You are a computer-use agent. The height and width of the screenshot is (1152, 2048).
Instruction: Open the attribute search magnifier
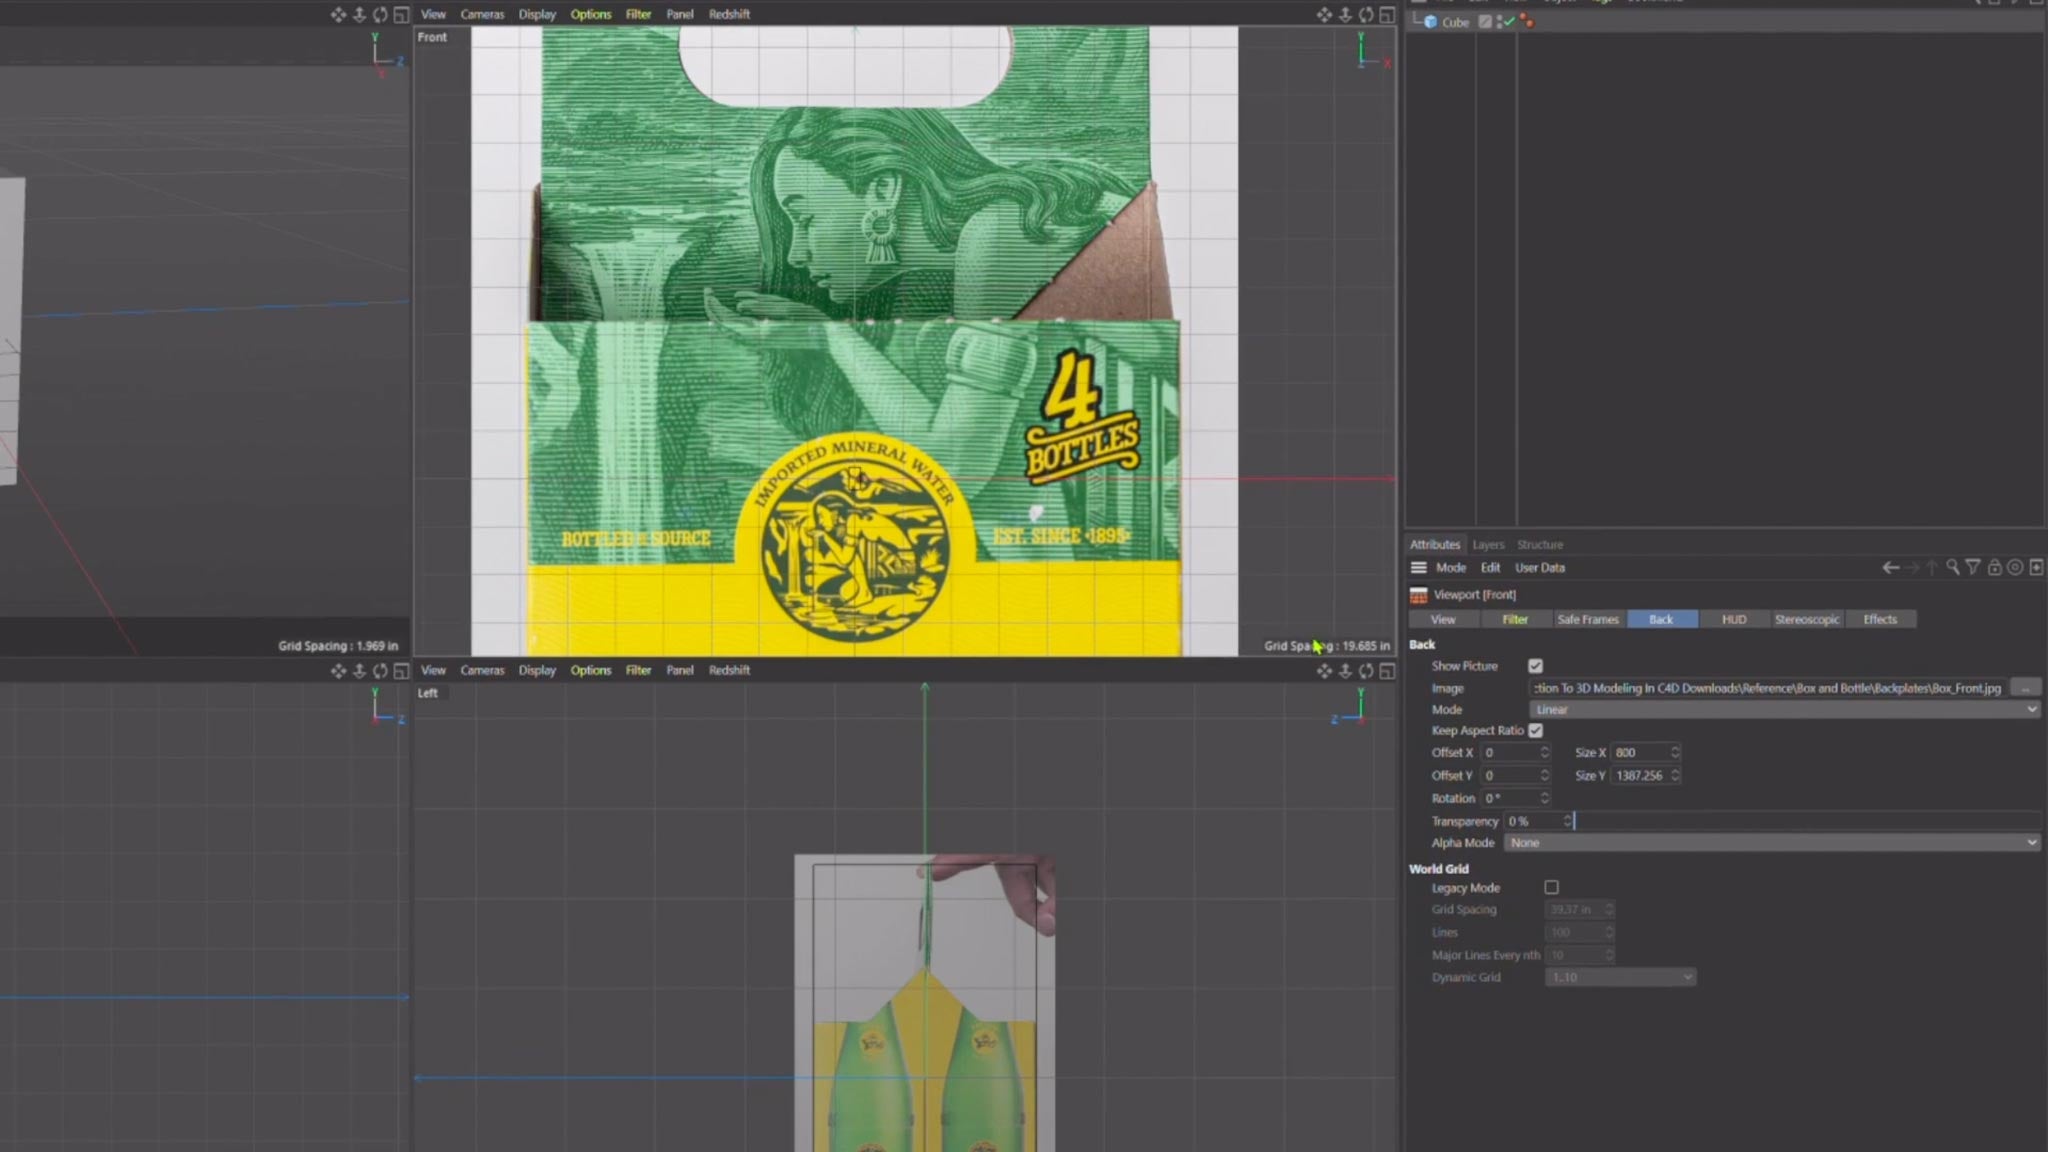click(1953, 567)
